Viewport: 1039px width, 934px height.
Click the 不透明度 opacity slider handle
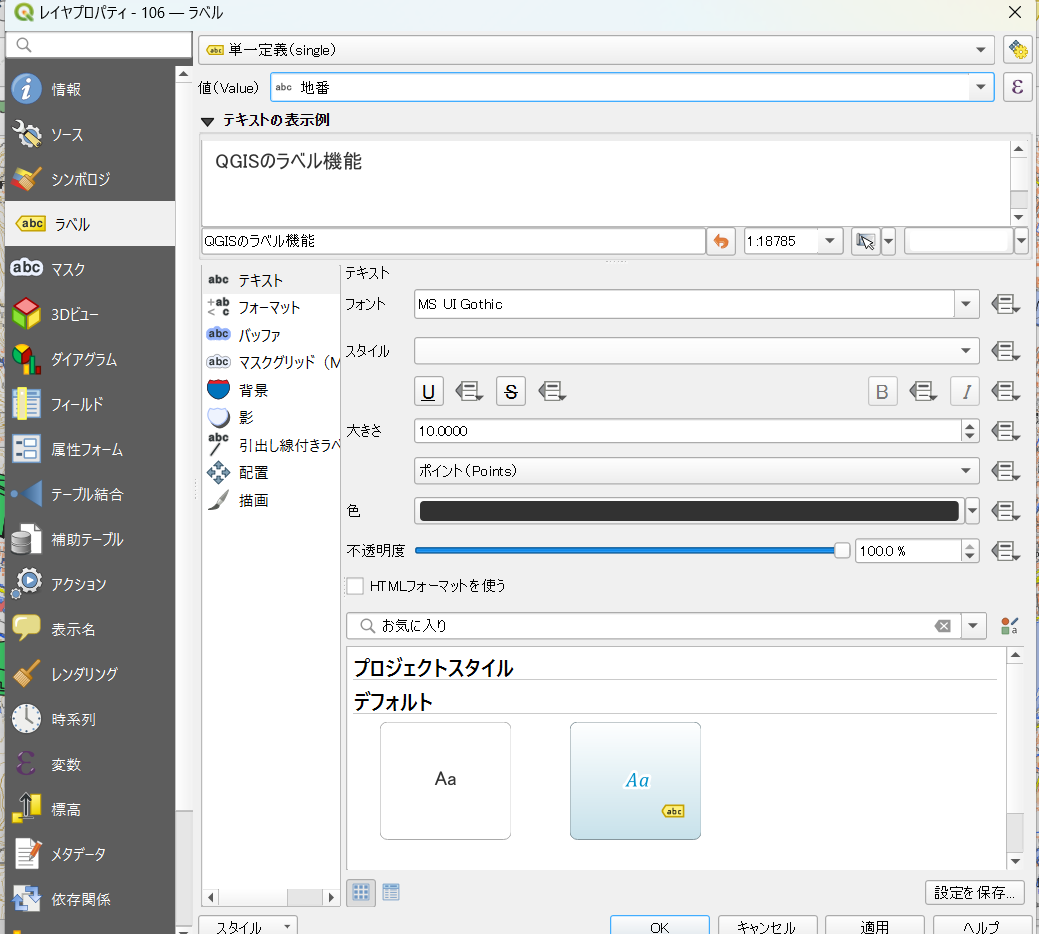click(x=842, y=550)
